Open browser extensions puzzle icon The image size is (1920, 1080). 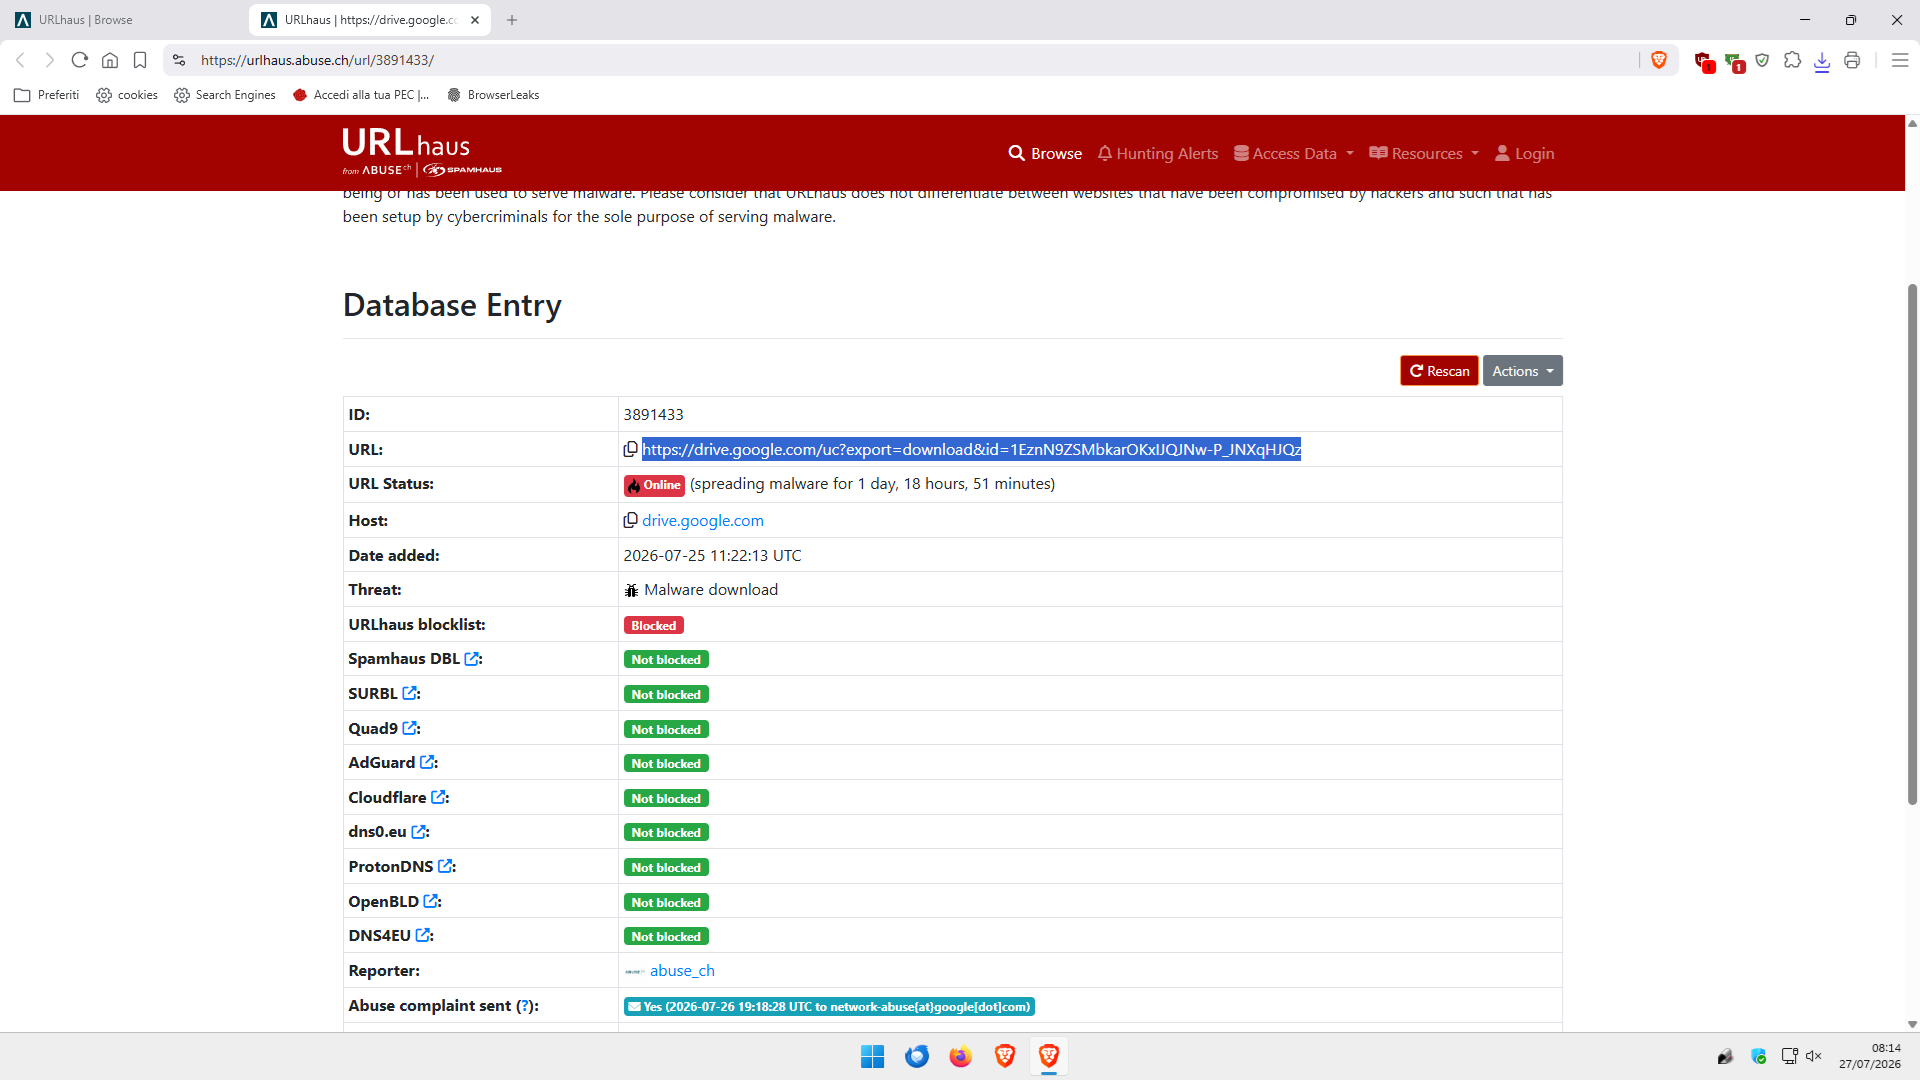pos(1793,60)
